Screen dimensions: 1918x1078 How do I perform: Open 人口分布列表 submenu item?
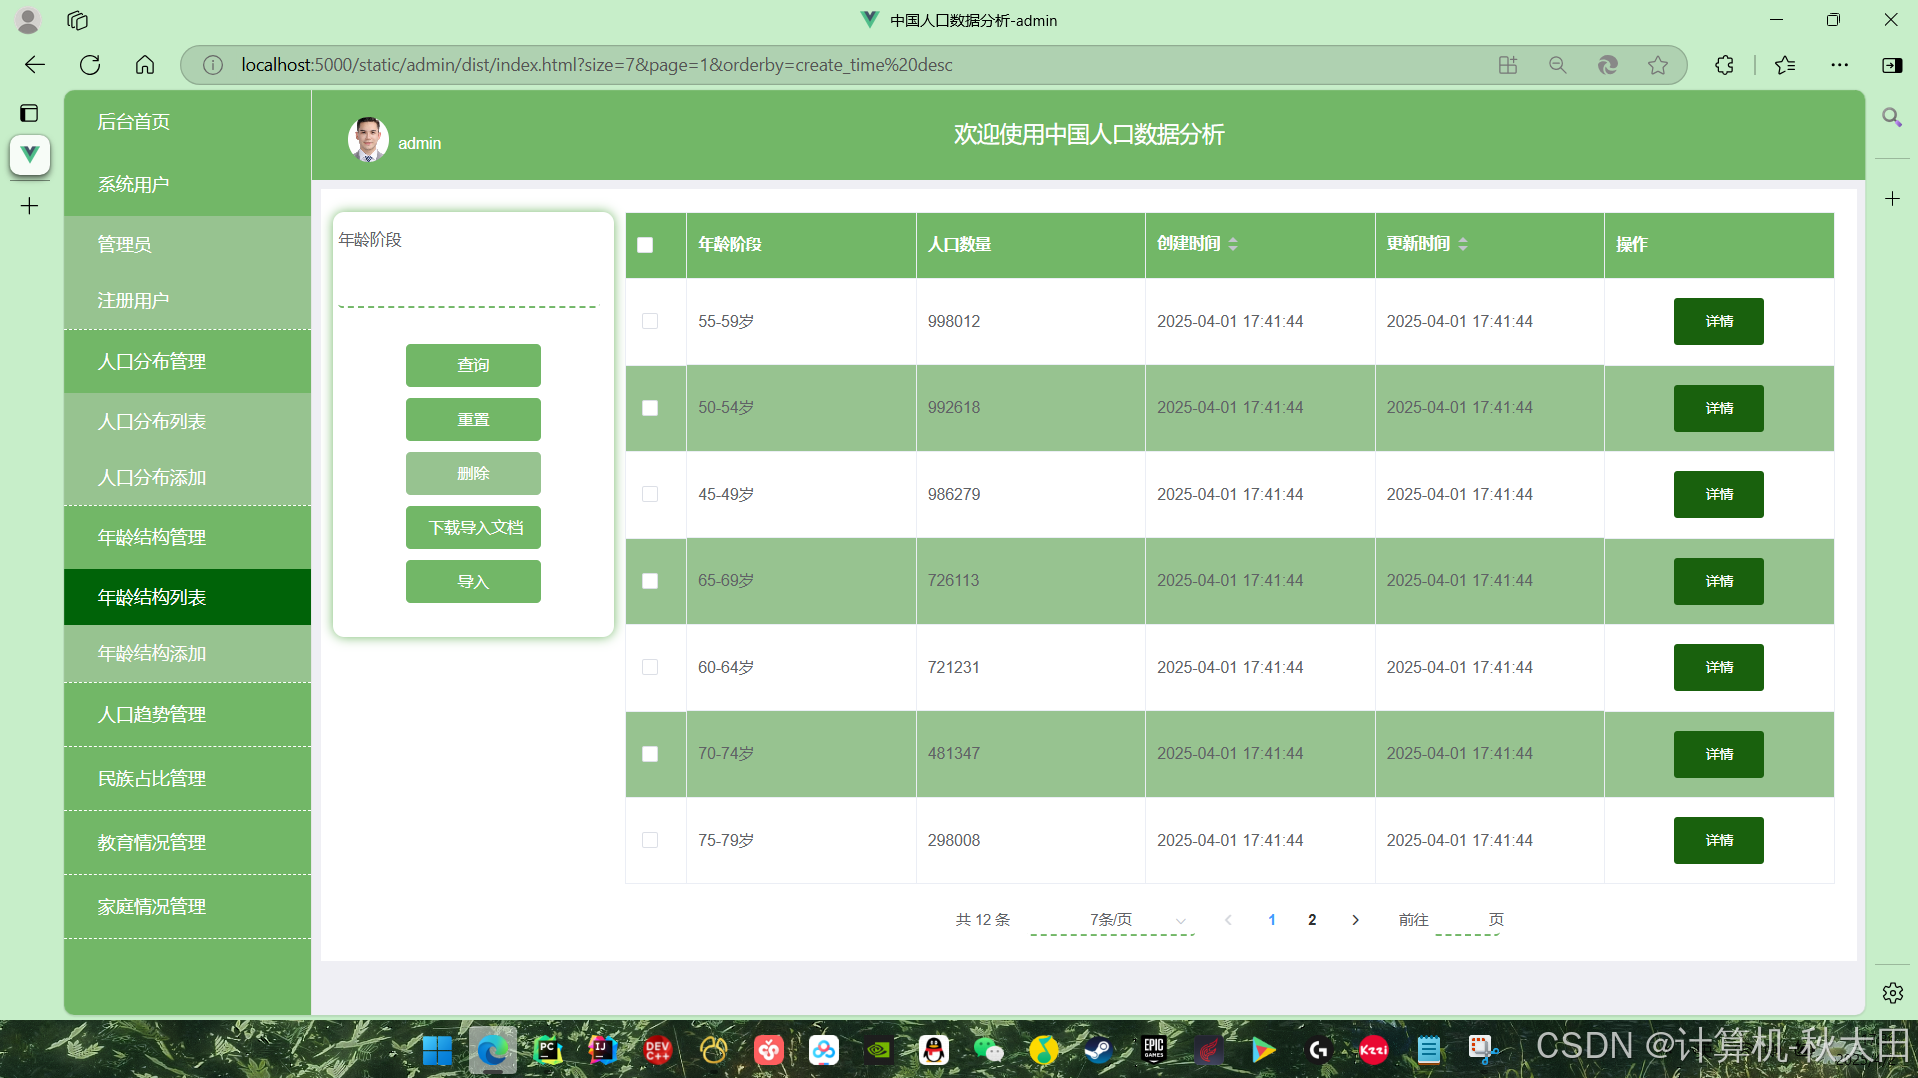(x=188, y=421)
